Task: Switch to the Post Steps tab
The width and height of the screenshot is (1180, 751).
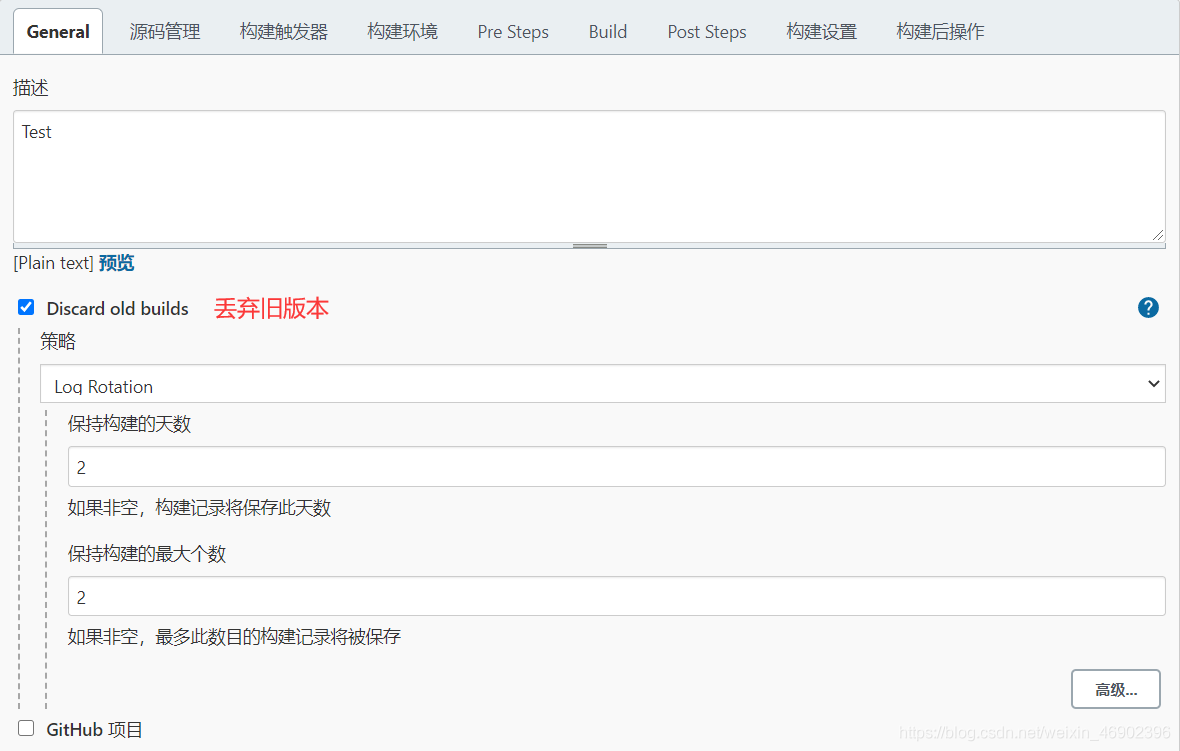Action: (707, 31)
